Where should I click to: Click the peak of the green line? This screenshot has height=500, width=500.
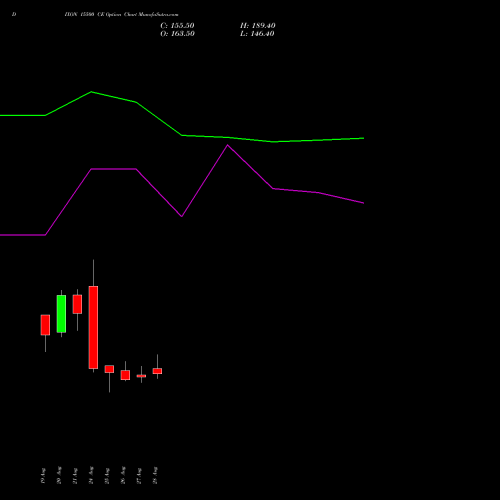91,92
